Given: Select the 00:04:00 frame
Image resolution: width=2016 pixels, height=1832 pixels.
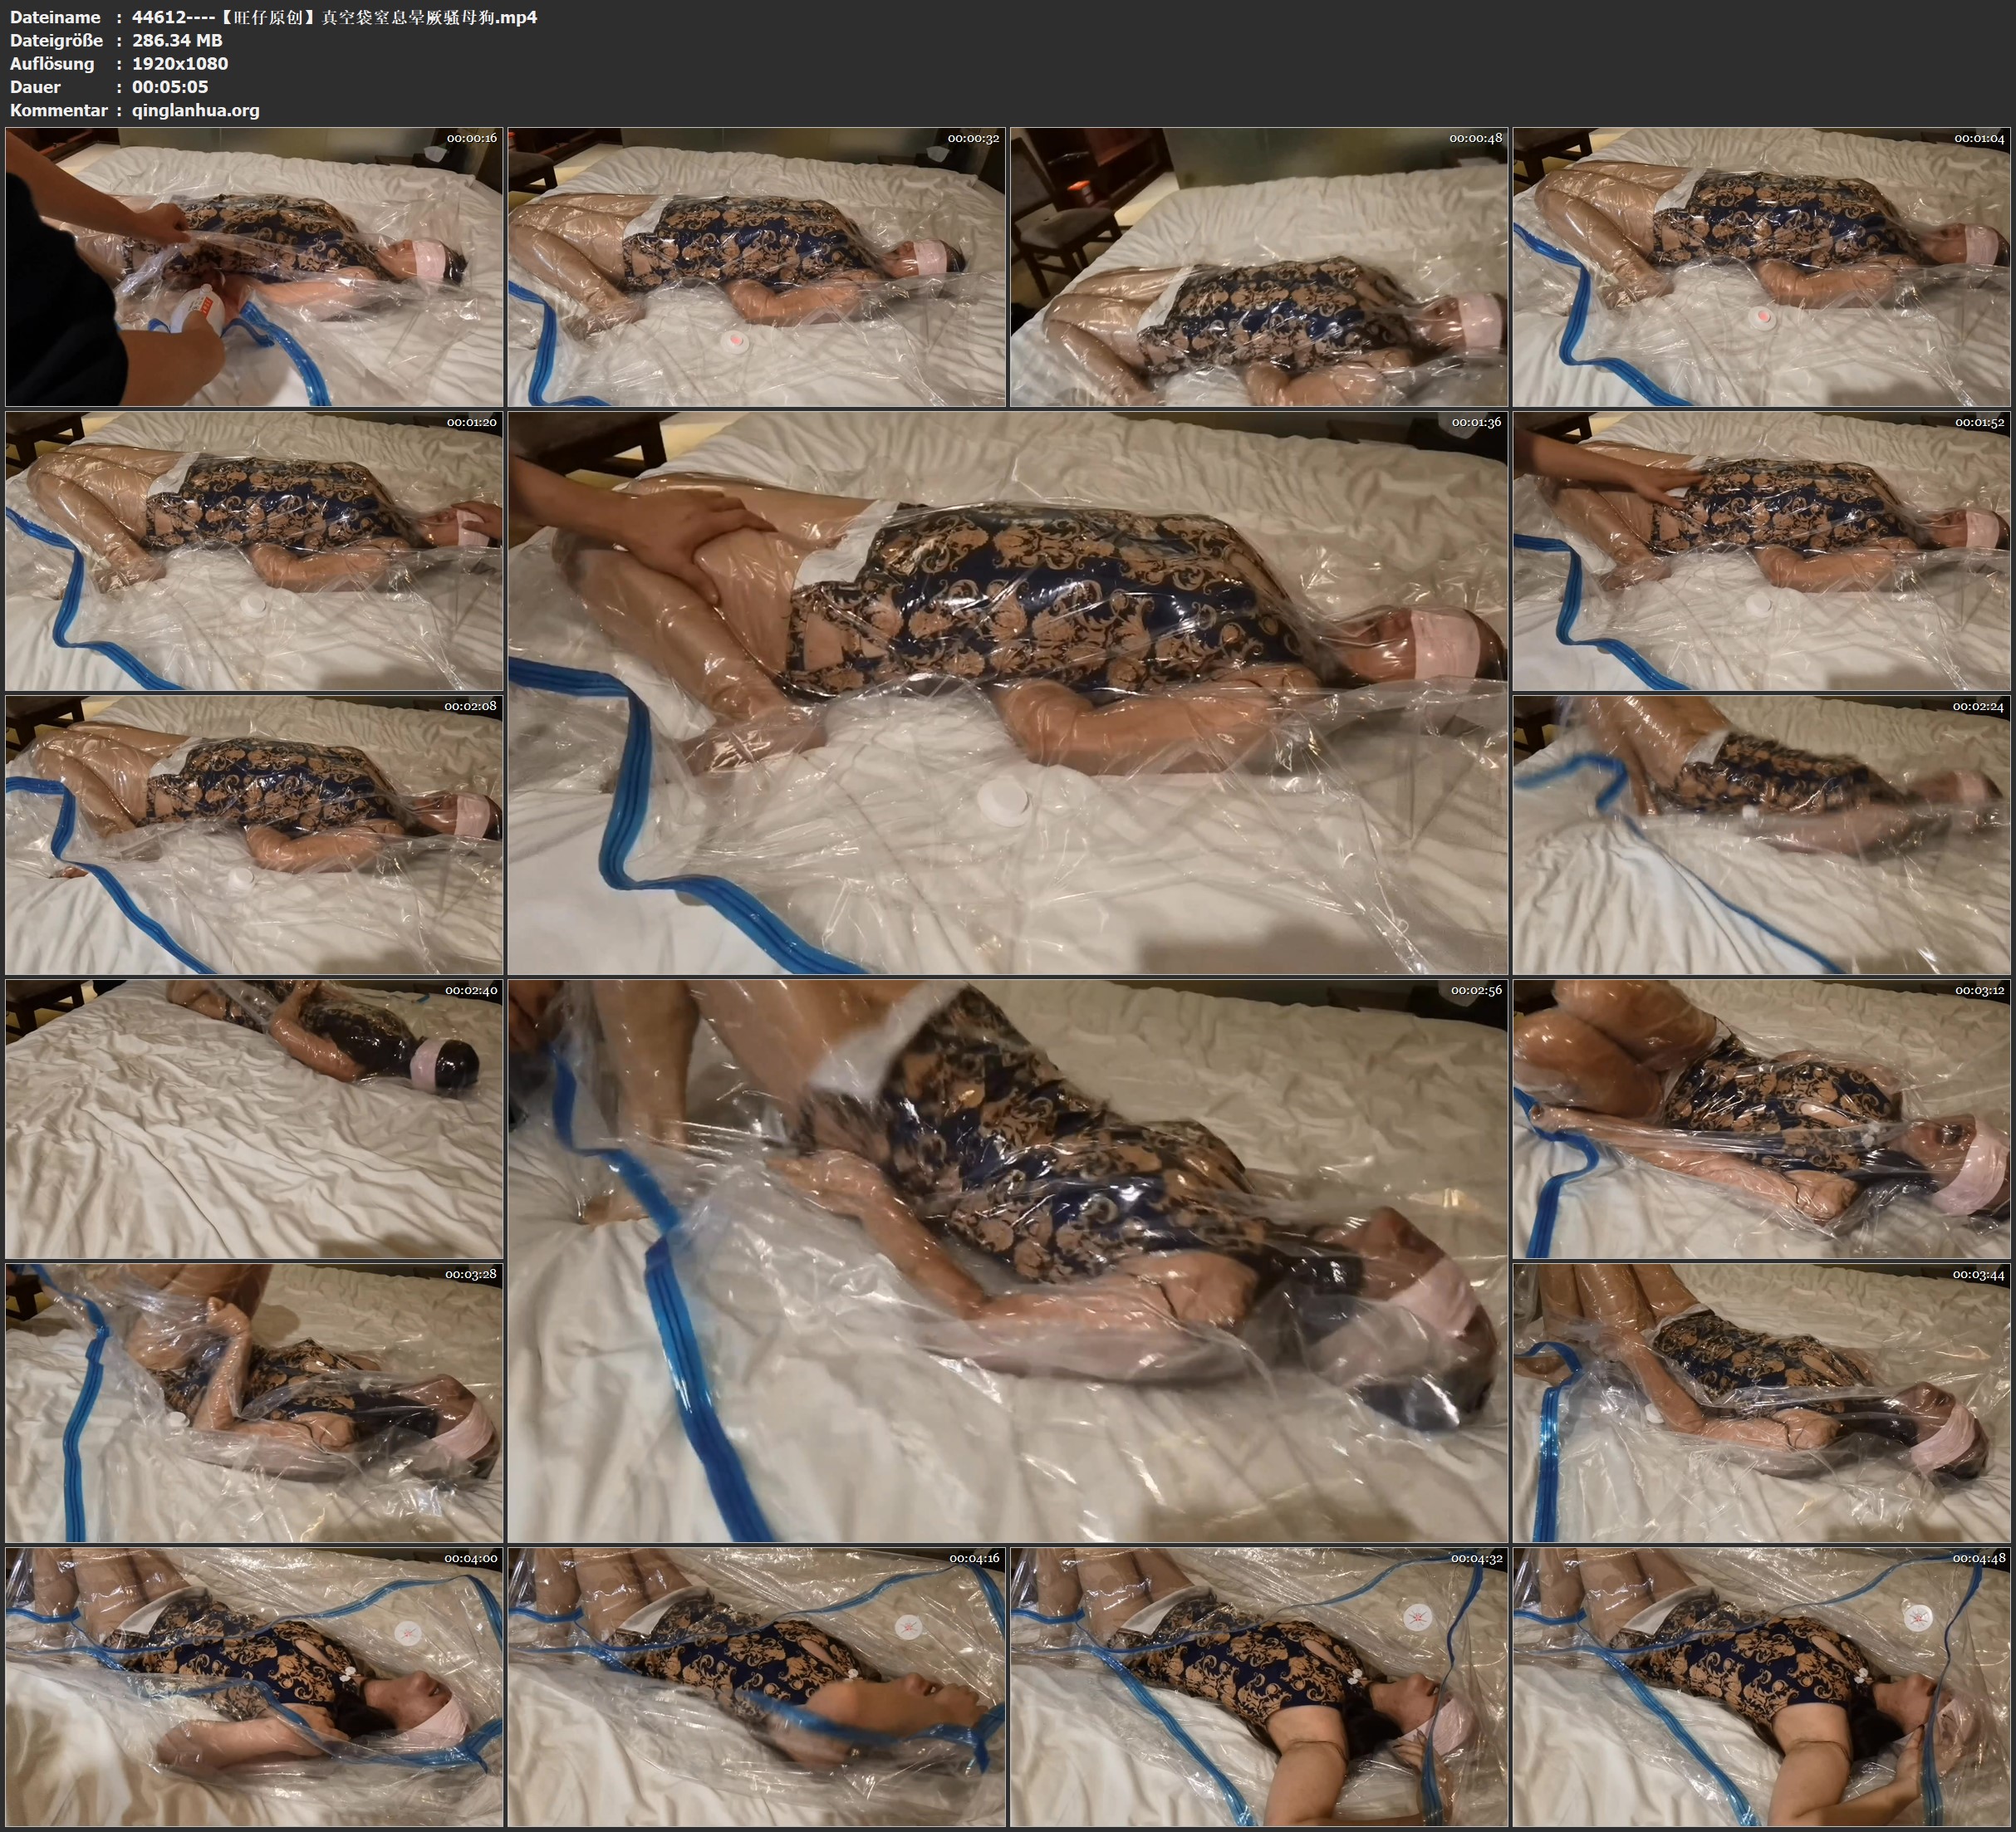Looking at the screenshot, I should click(x=254, y=1686).
